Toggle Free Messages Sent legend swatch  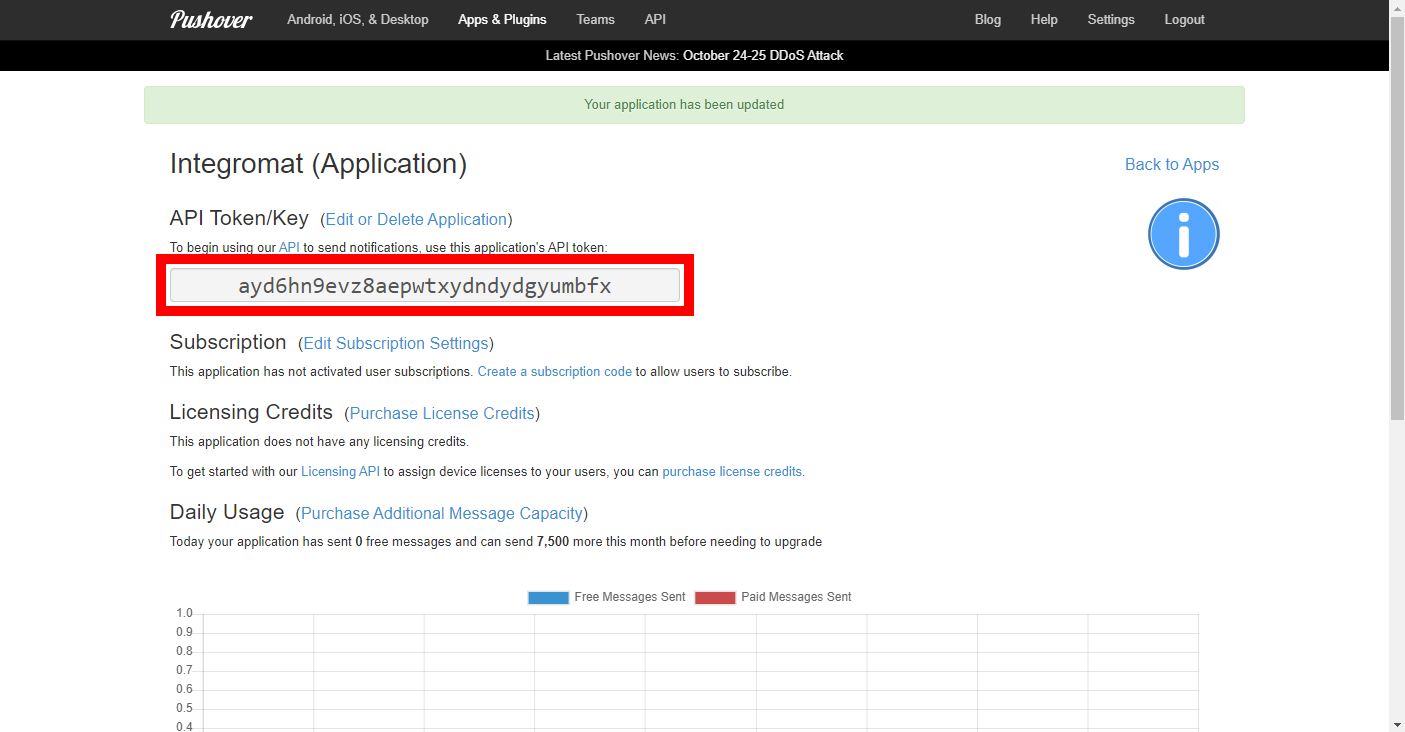548,597
